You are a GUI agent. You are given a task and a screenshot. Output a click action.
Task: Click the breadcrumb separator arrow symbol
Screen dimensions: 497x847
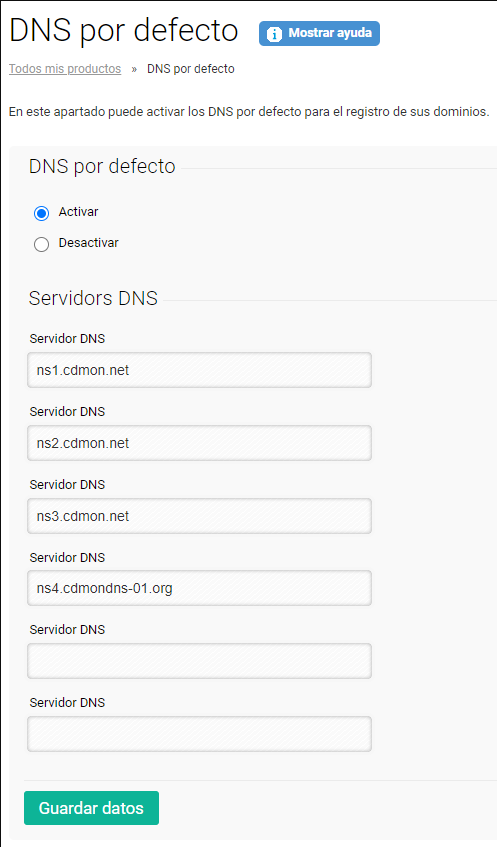134,69
